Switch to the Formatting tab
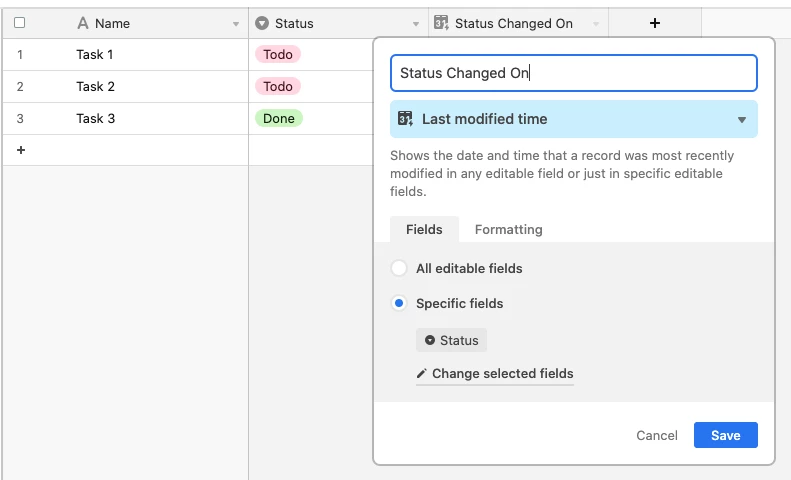This screenshot has height=480, width=791. pos(508,229)
